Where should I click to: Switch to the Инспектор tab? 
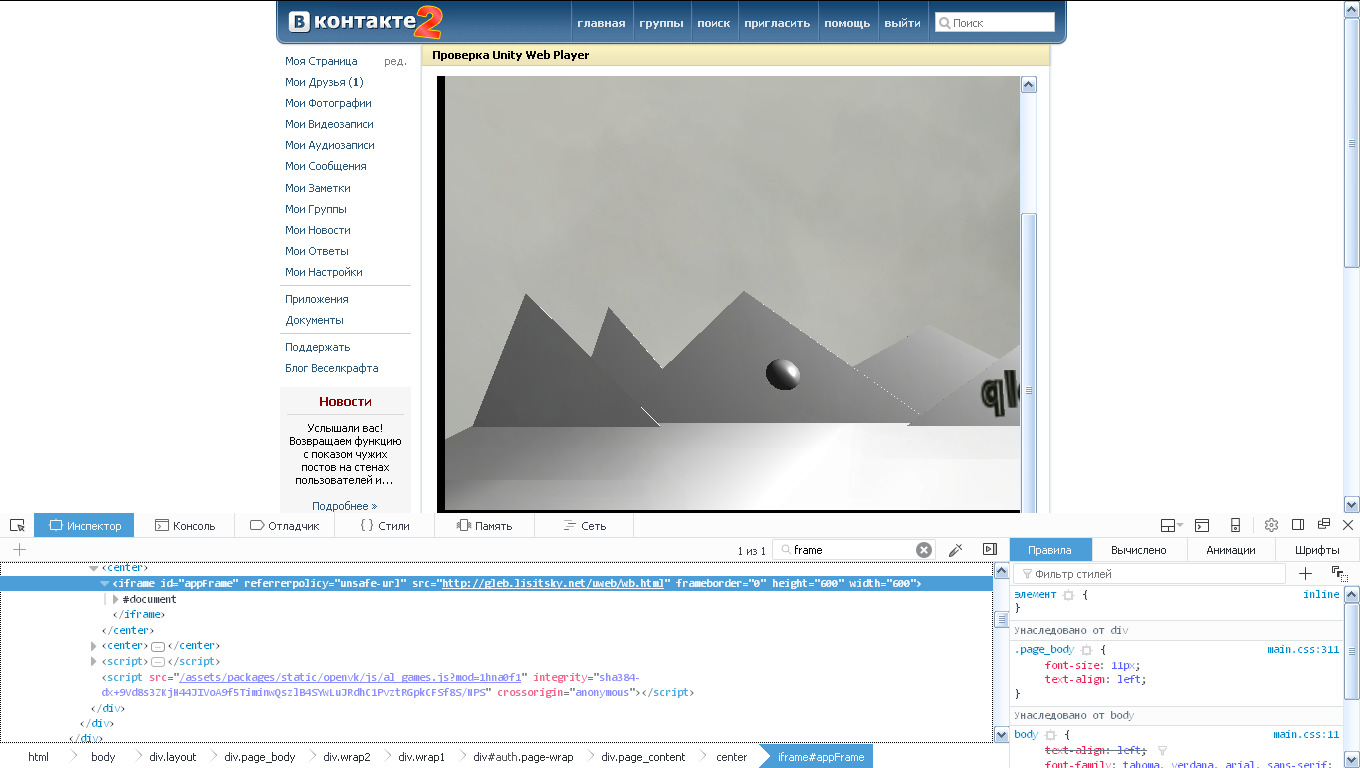[x=84, y=526]
